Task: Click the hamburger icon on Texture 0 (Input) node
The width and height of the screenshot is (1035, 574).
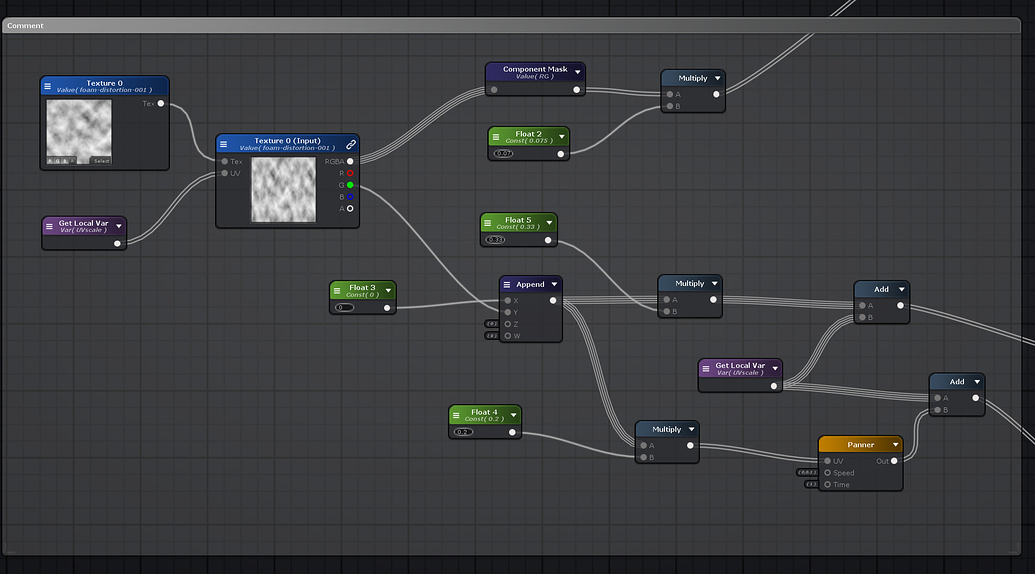Action: click(223, 144)
